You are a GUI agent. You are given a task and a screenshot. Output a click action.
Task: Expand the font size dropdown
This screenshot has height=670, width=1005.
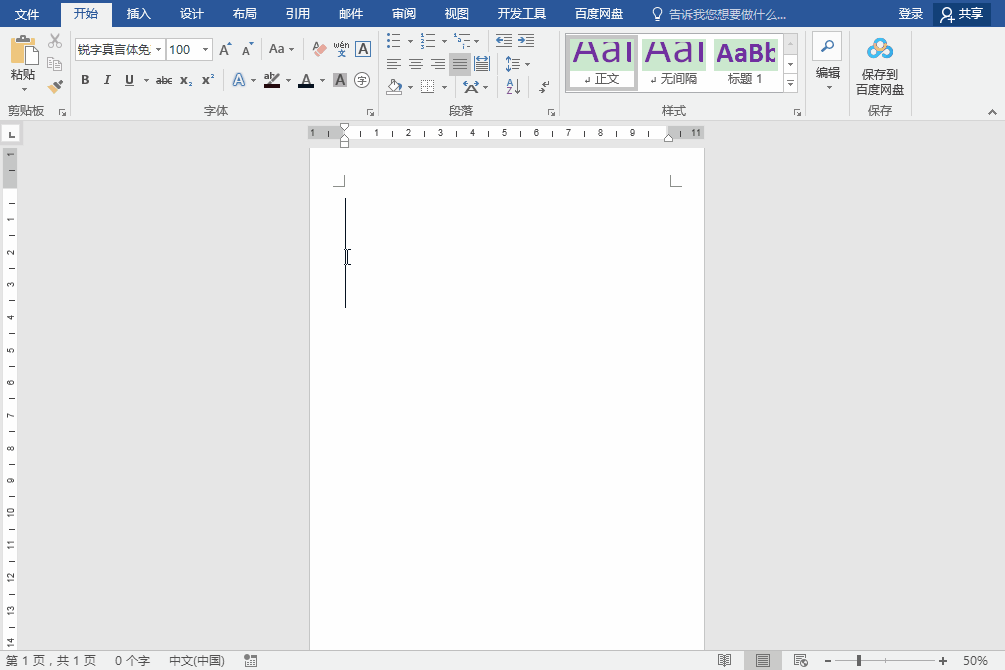206,49
